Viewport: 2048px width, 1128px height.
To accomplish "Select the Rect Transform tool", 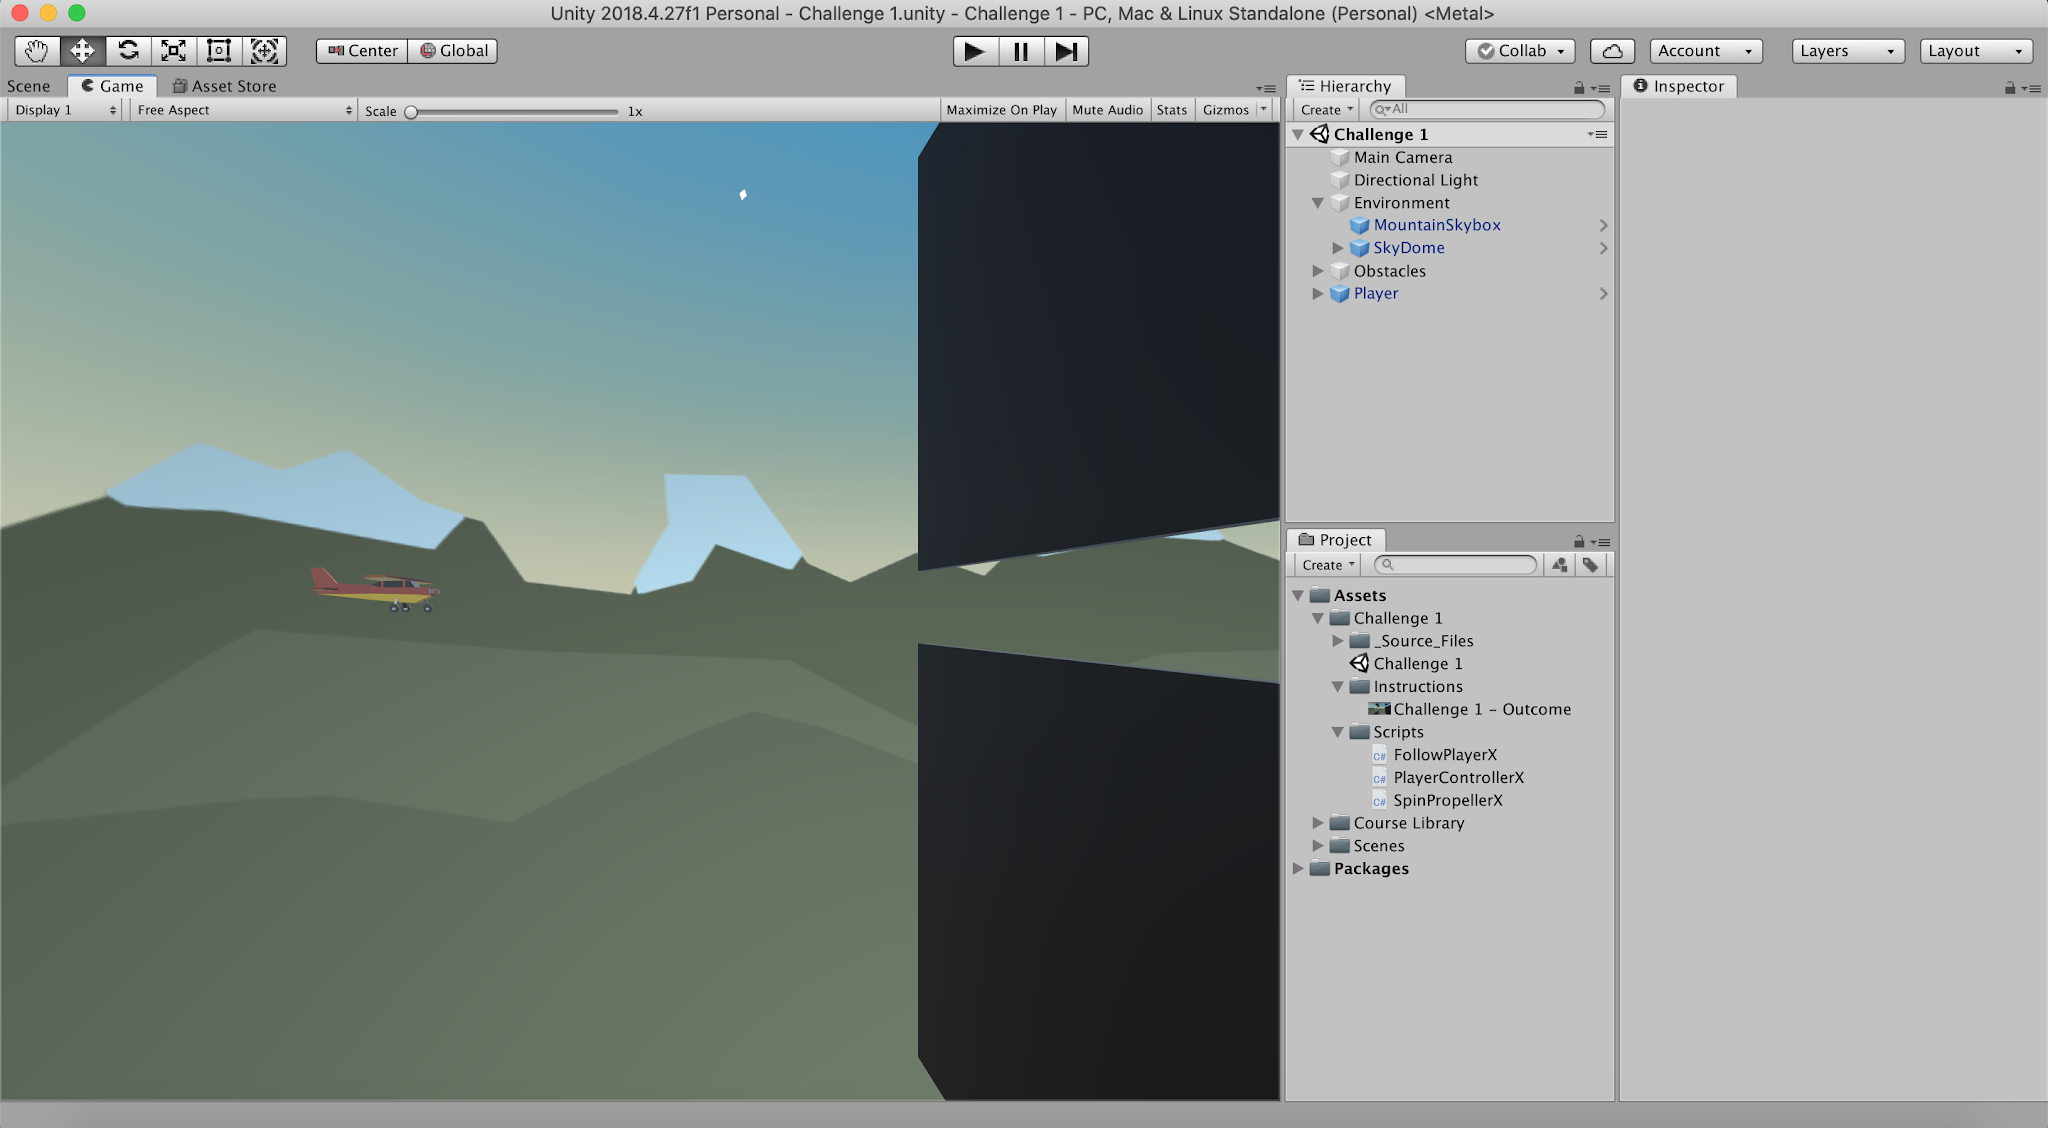I will [219, 51].
